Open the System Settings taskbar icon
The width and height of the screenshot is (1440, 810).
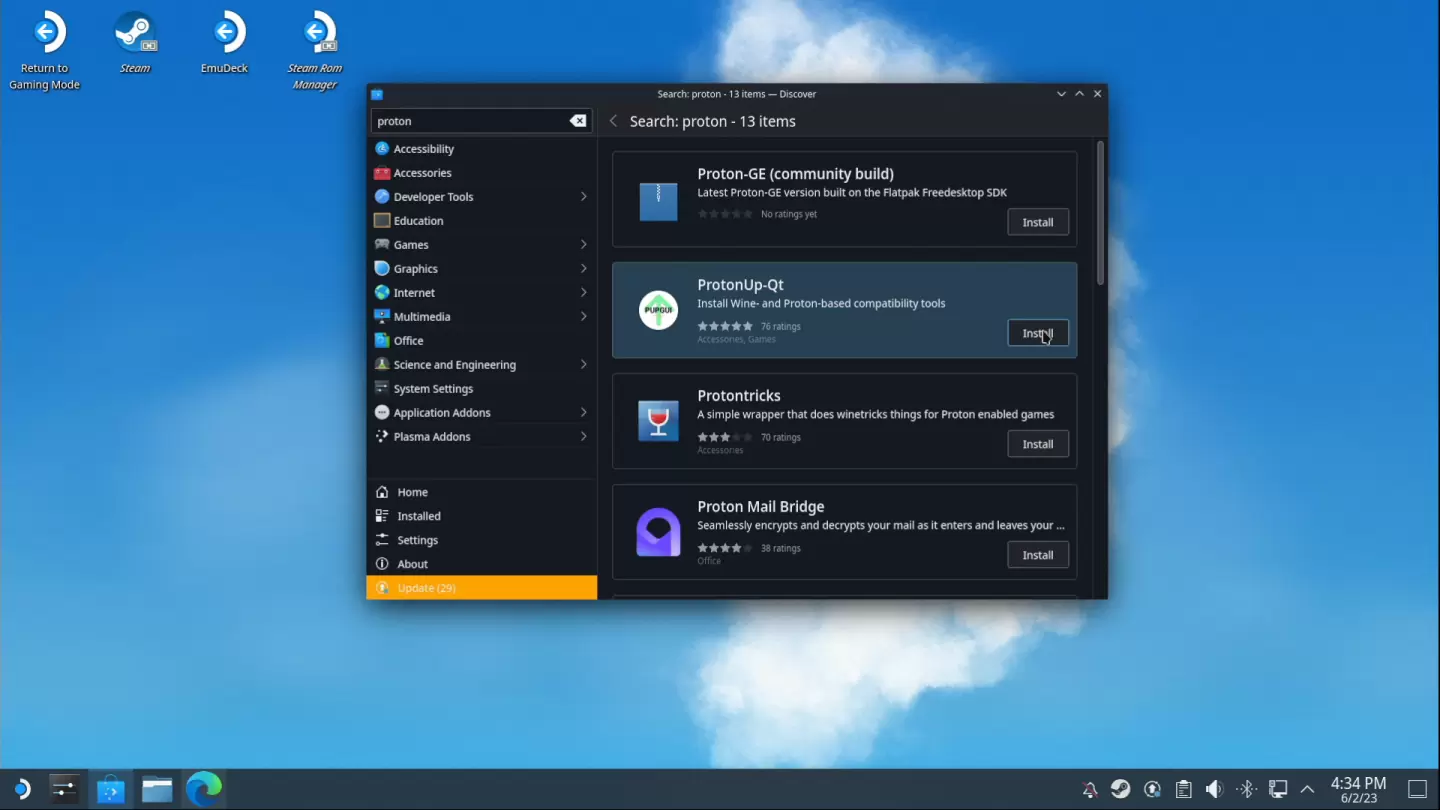pyautogui.click(x=64, y=789)
